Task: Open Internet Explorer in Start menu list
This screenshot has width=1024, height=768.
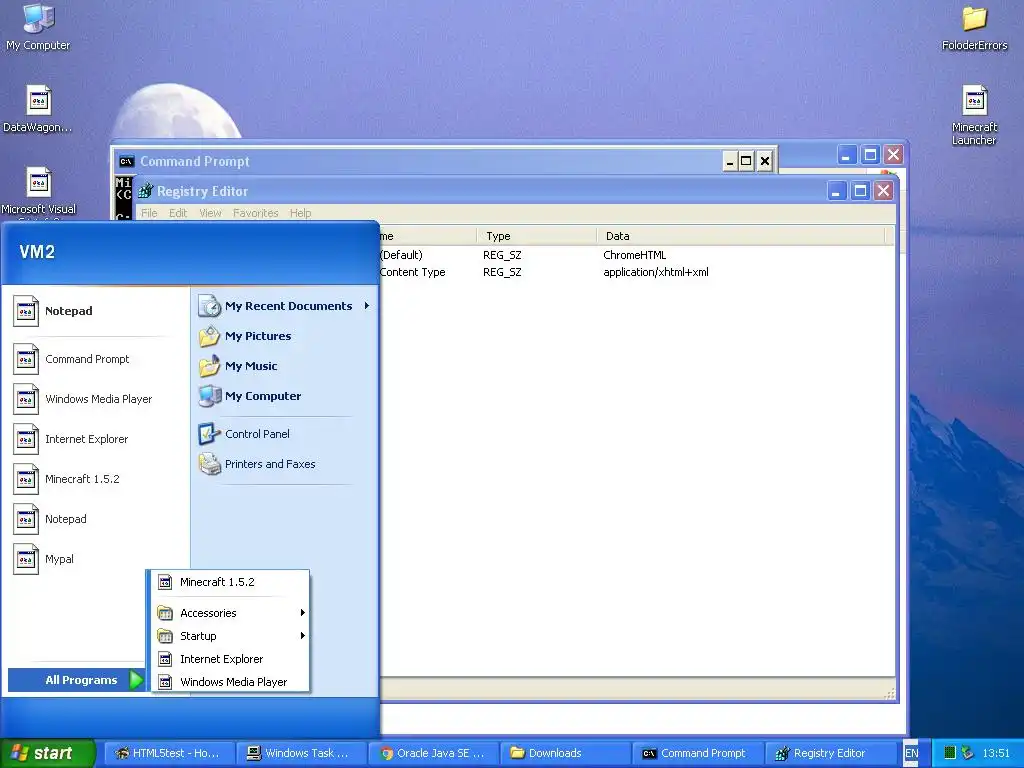Action: [x=86, y=440]
